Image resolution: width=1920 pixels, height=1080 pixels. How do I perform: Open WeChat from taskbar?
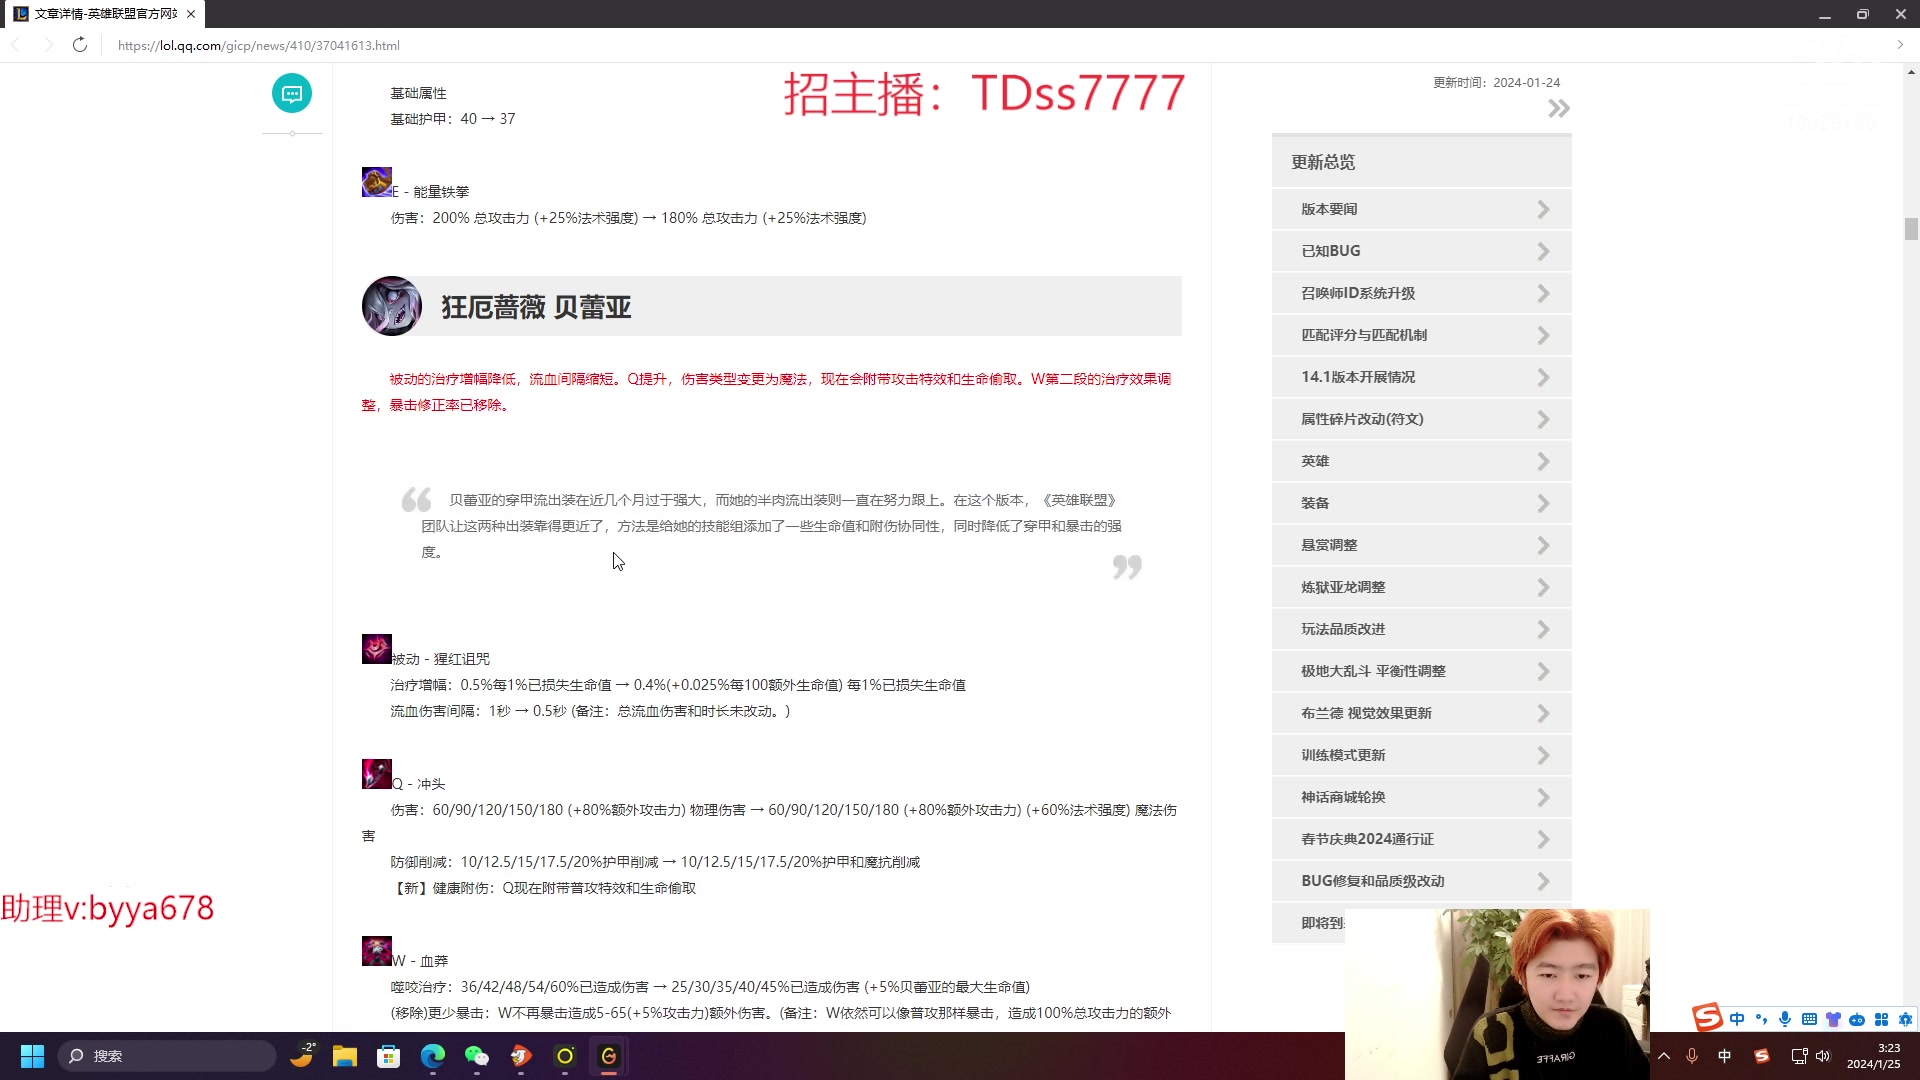click(477, 1056)
